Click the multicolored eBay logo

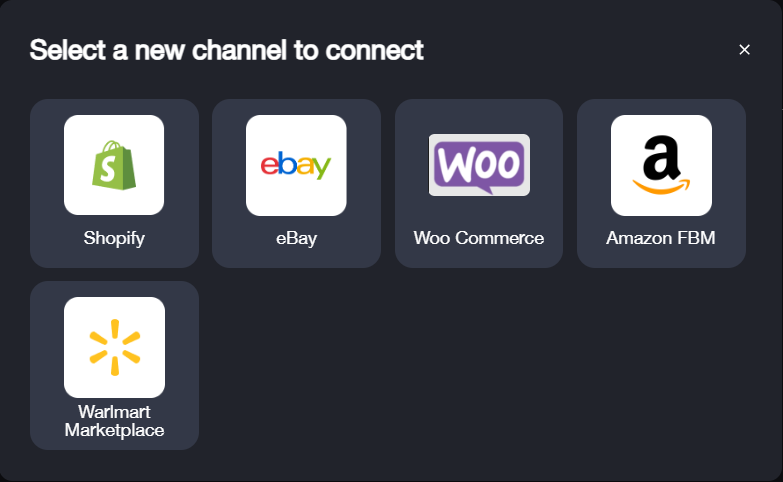coord(296,165)
